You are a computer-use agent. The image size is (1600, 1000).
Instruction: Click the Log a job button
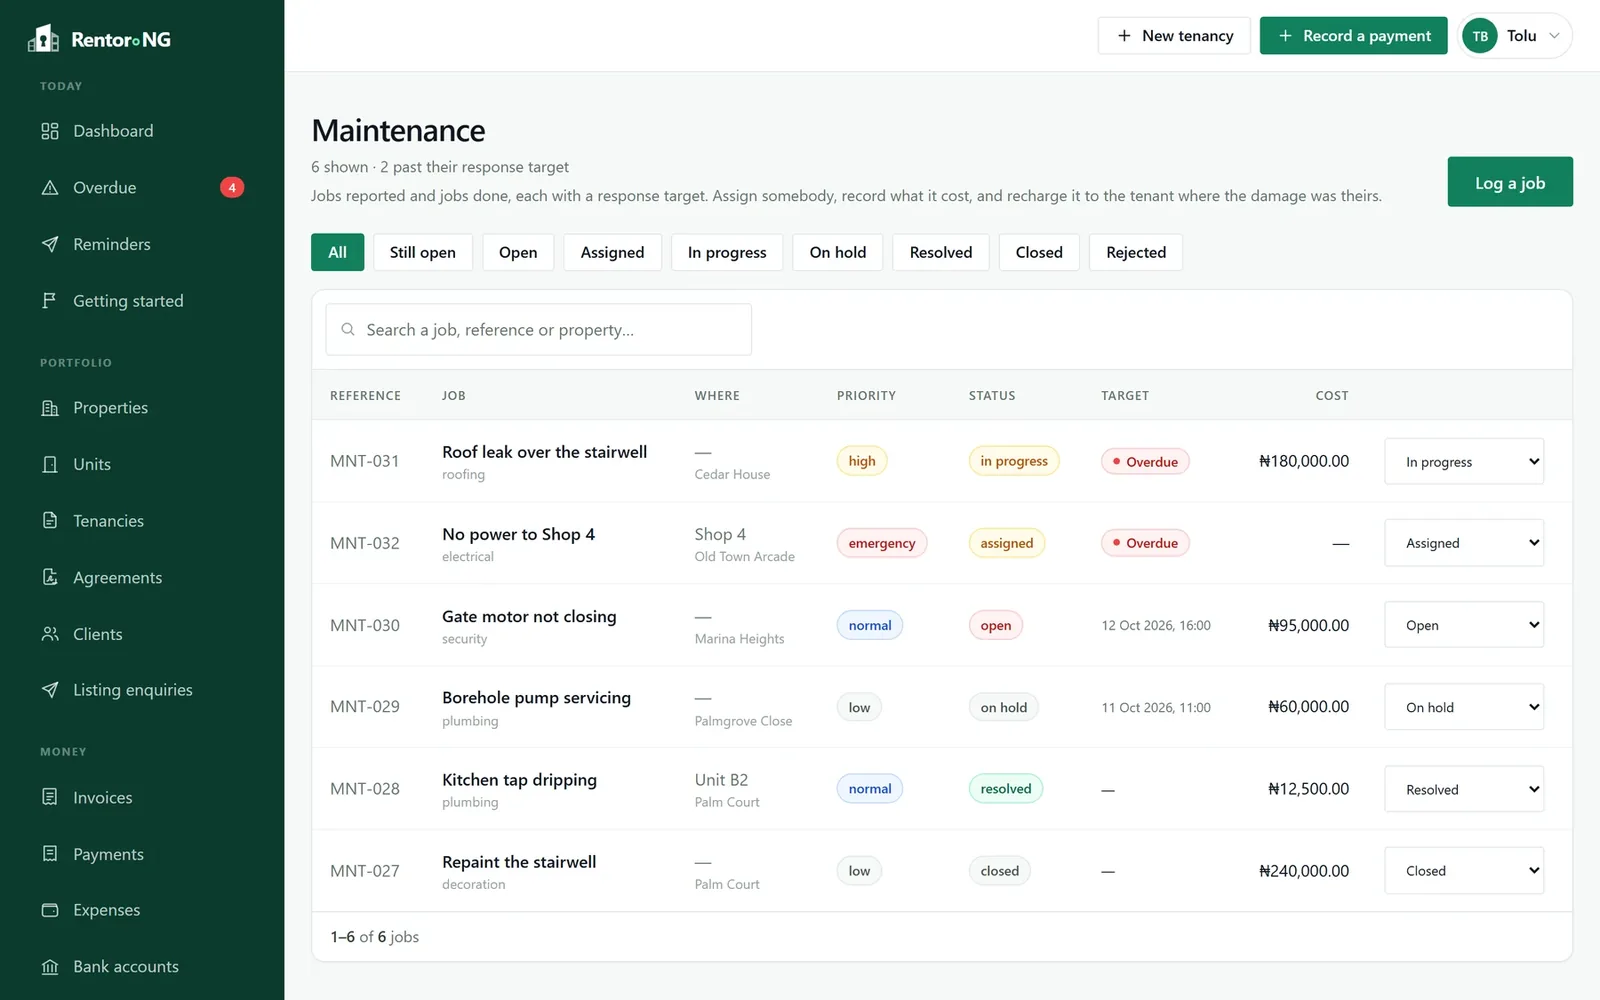(x=1510, y=182)
